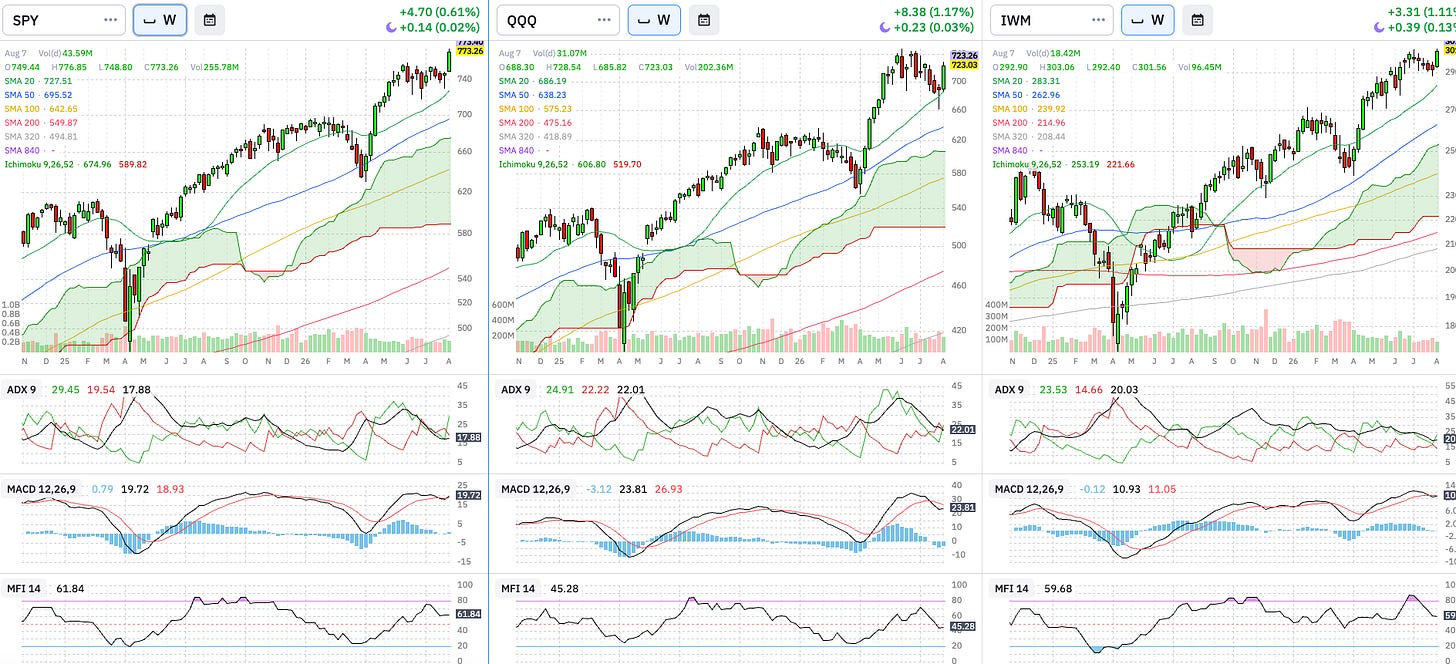The height and width of the screenshot is (664, 1456).
Task: Select the SMA 320 legend in QQQ chart
Action: pos(536,136)
